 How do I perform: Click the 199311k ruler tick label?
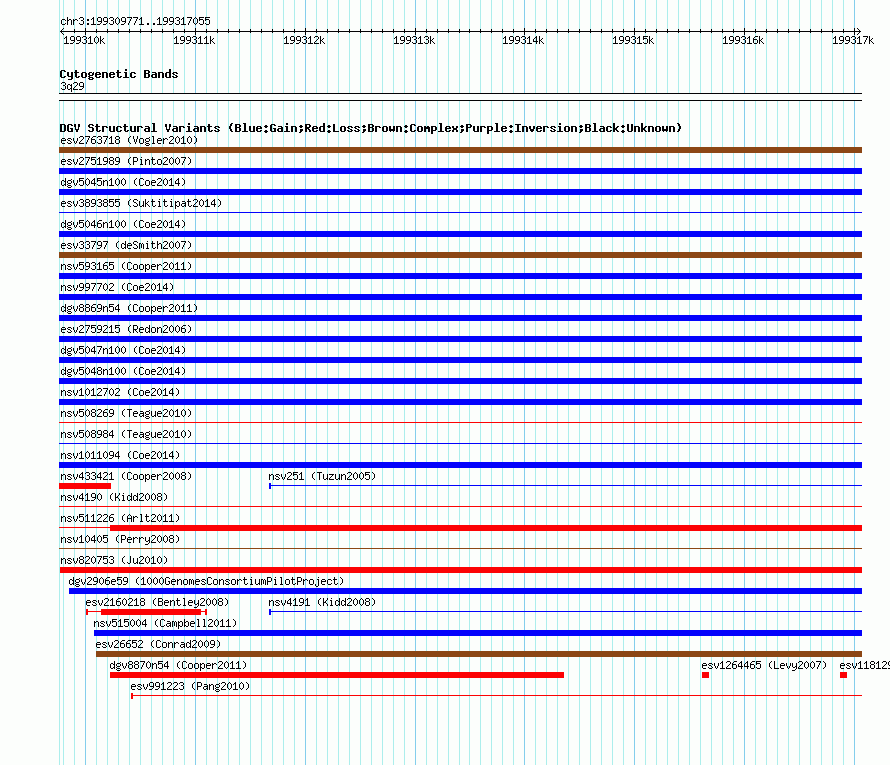point(194,40)
